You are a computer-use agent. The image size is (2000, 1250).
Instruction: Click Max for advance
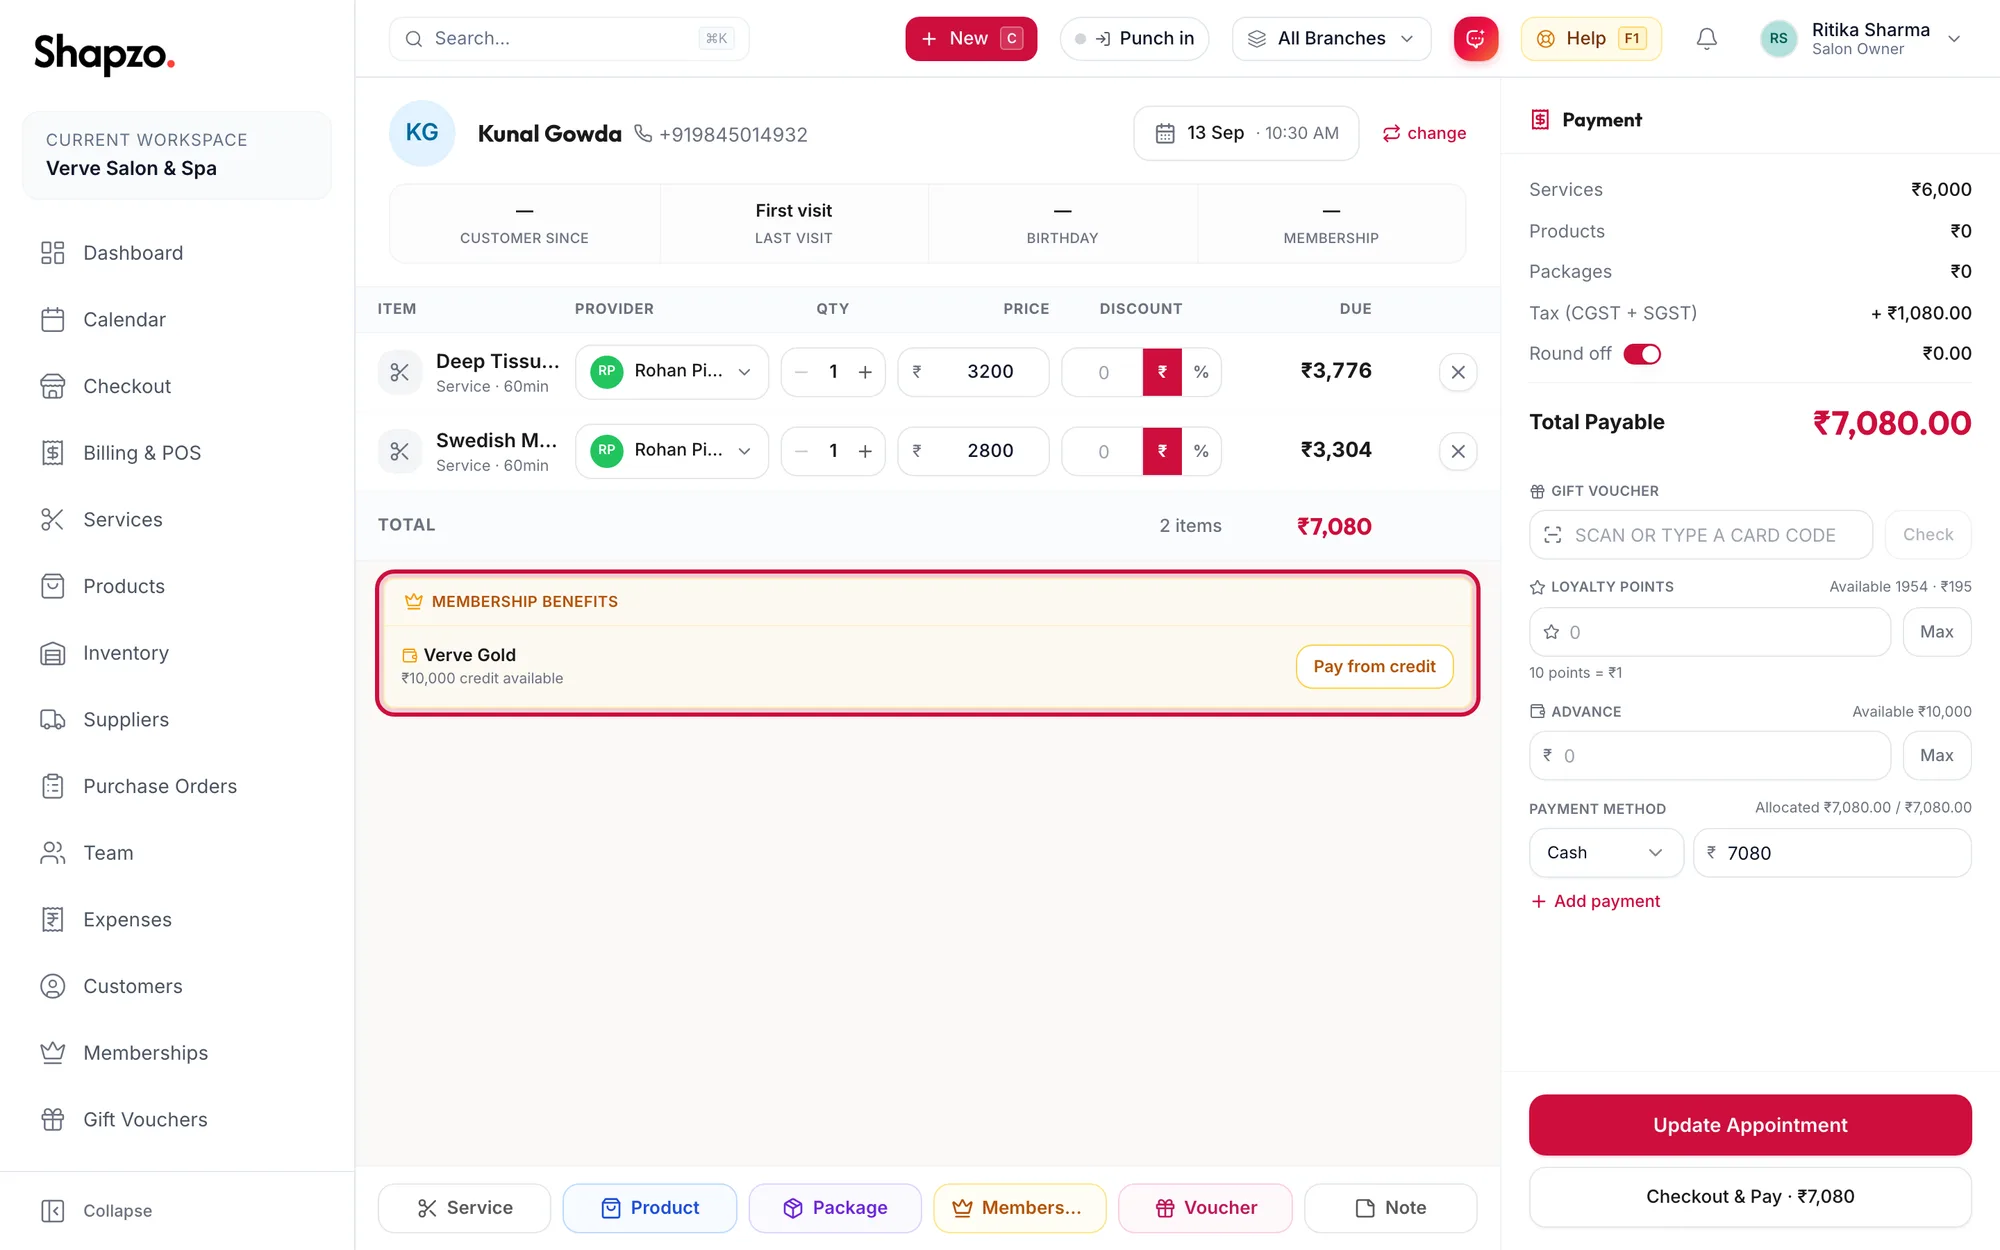click(x=1936, y=756)
